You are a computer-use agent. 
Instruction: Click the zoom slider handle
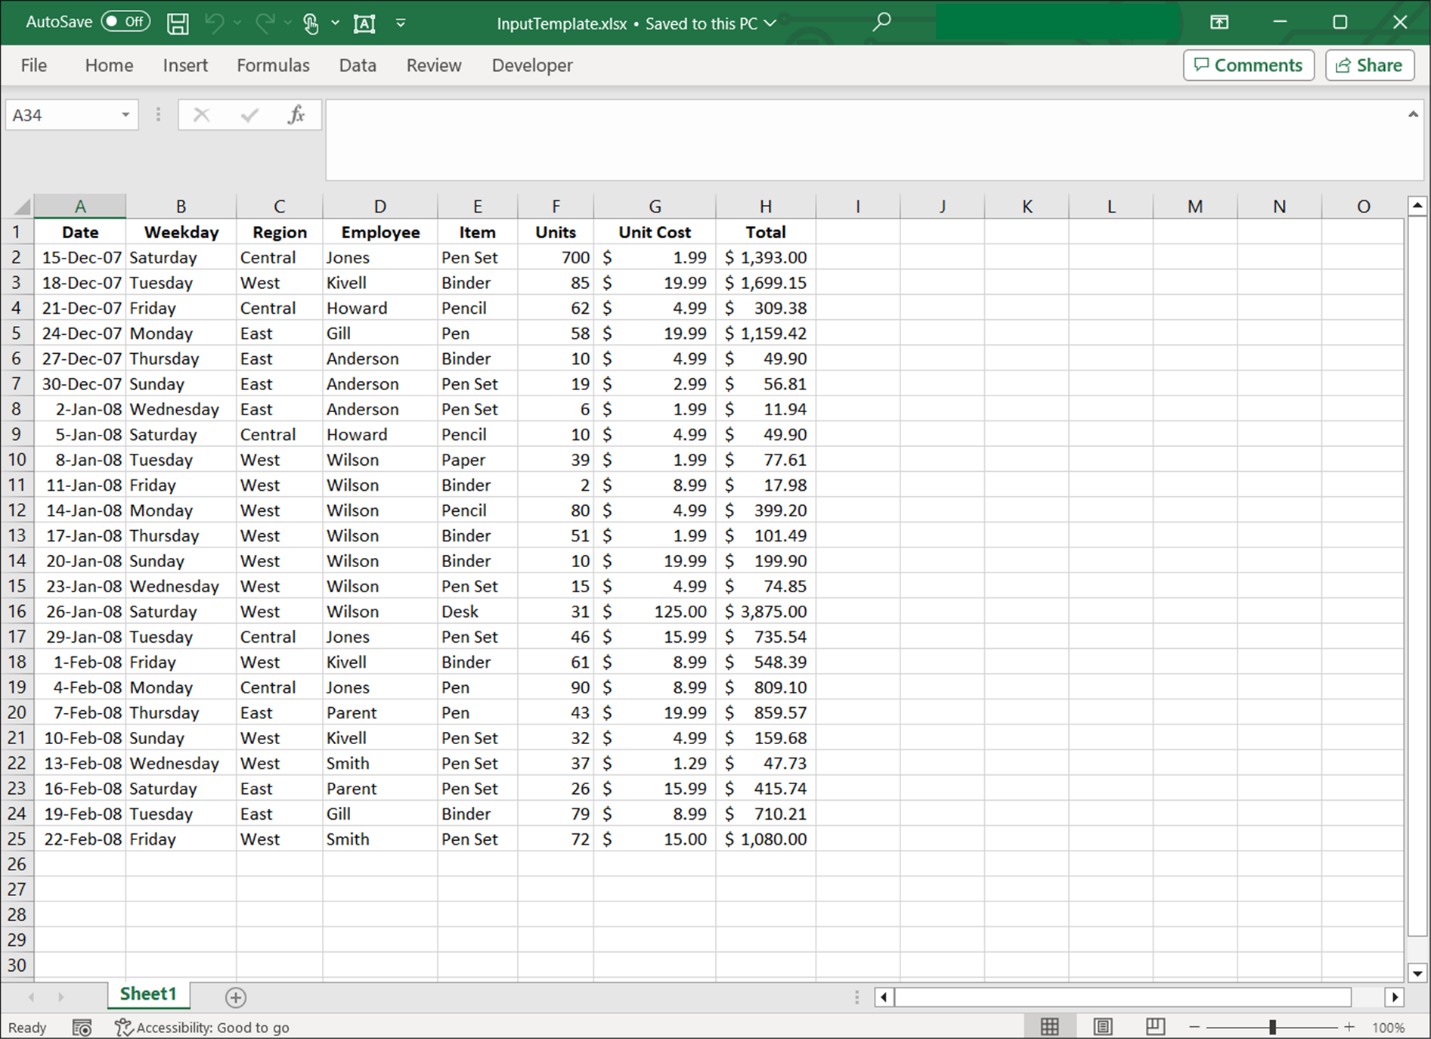1272,1027
